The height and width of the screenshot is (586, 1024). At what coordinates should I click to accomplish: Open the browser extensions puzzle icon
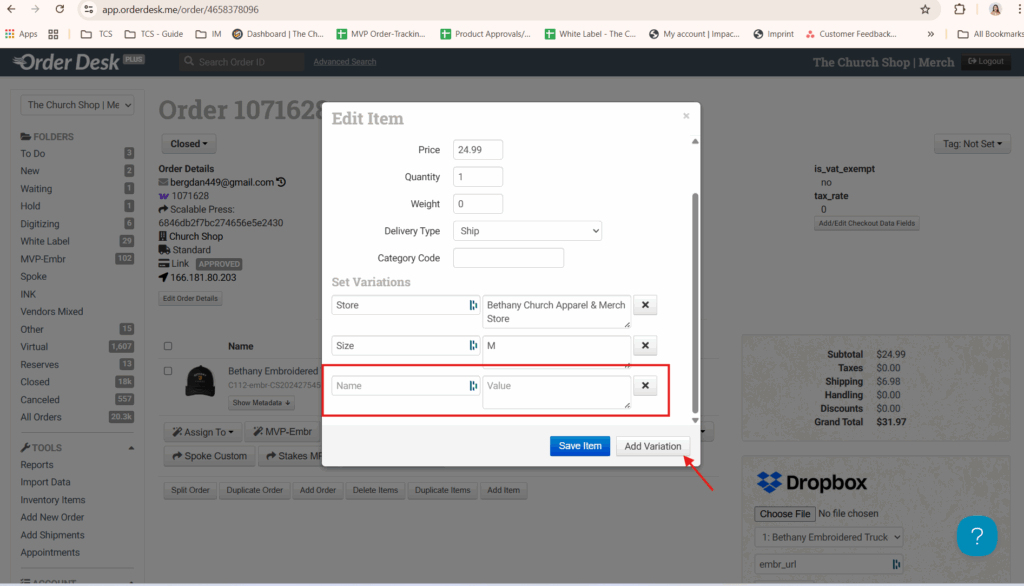click(x=960, y=9)
